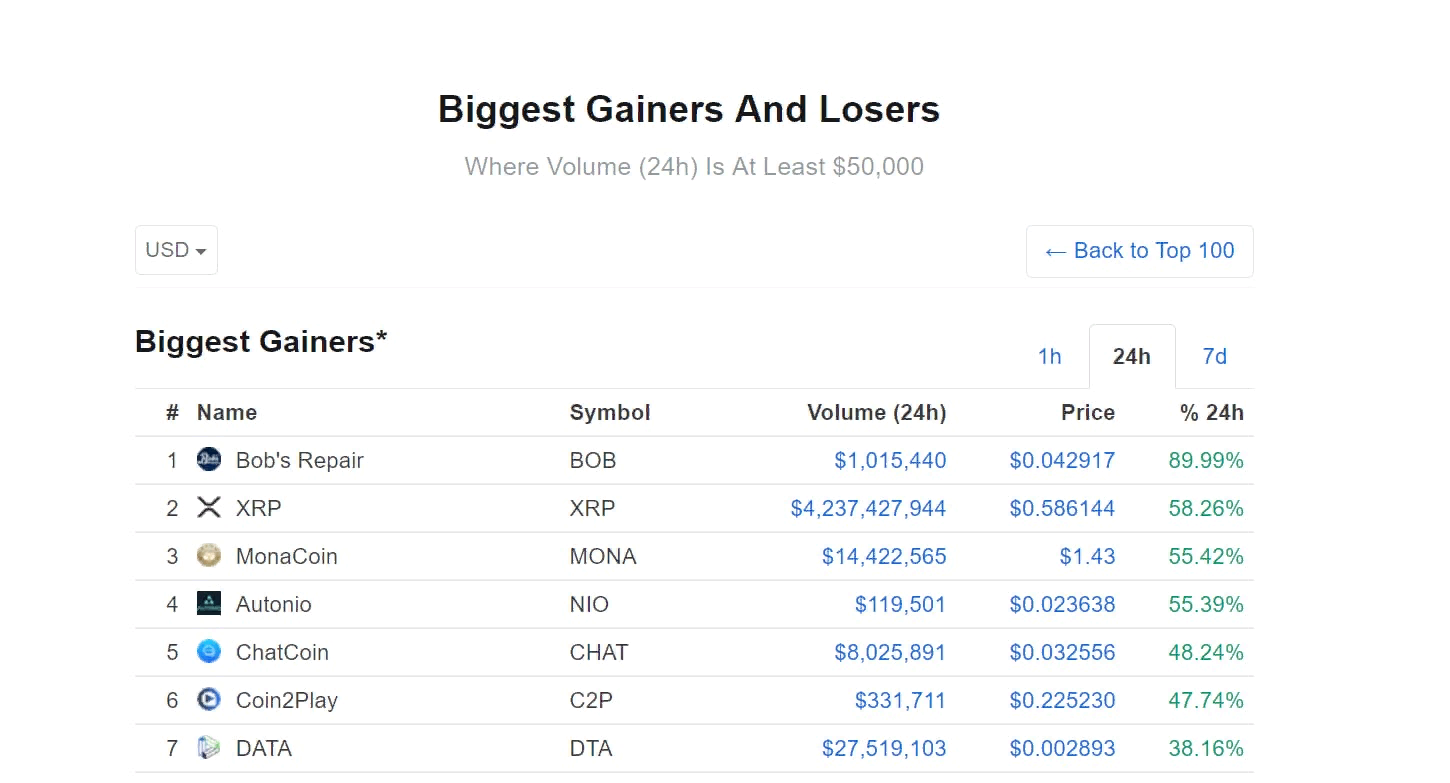Click the DATA coin logo icon
The image size is (1450, 783).
pyautogui.click(x=209, y=748)
